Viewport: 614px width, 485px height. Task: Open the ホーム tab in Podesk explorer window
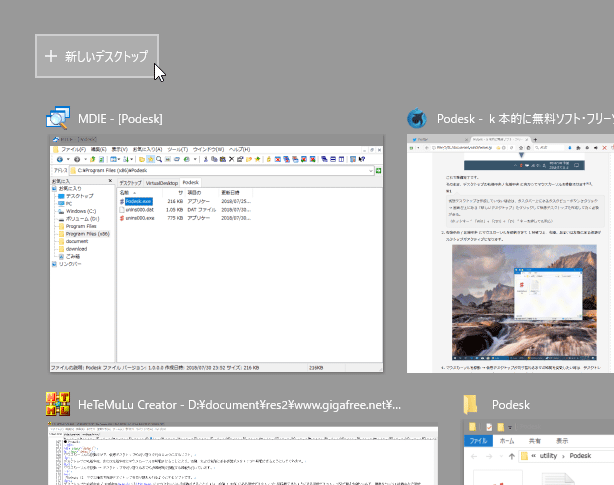[x=507, y=441]
